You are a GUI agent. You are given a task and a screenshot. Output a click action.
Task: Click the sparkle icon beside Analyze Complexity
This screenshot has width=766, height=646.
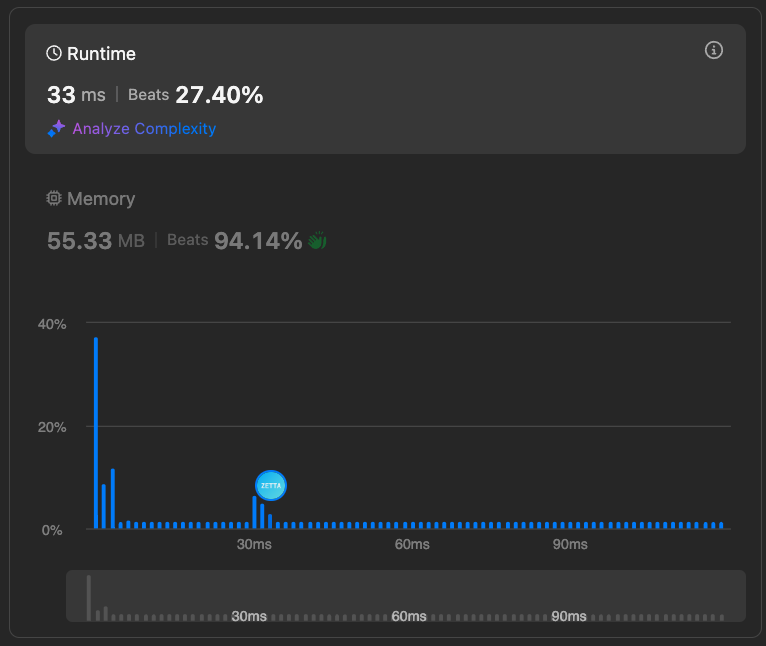pos(56,129)
